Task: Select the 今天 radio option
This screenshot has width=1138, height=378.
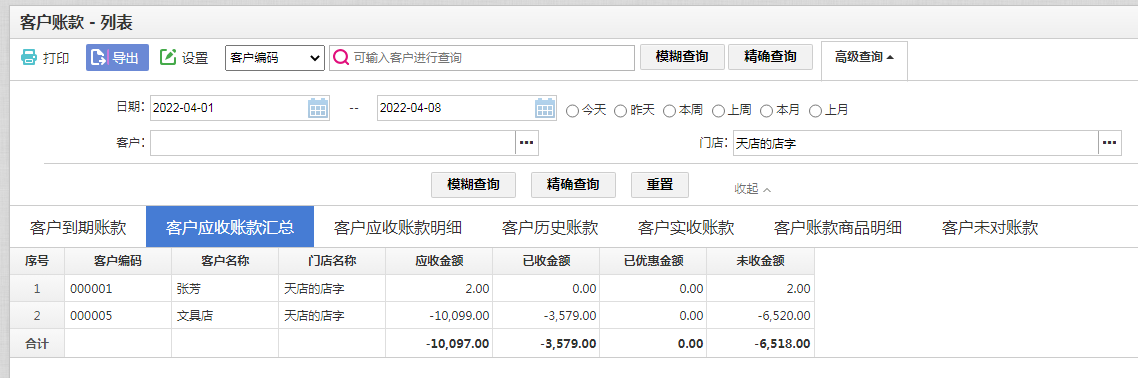Action: click(572, 111)
